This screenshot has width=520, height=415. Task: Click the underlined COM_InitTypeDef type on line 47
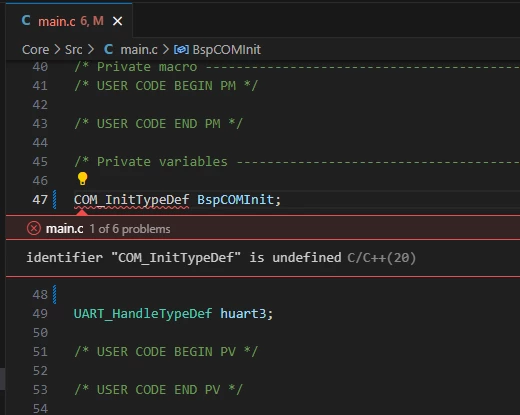pos(131,200)
